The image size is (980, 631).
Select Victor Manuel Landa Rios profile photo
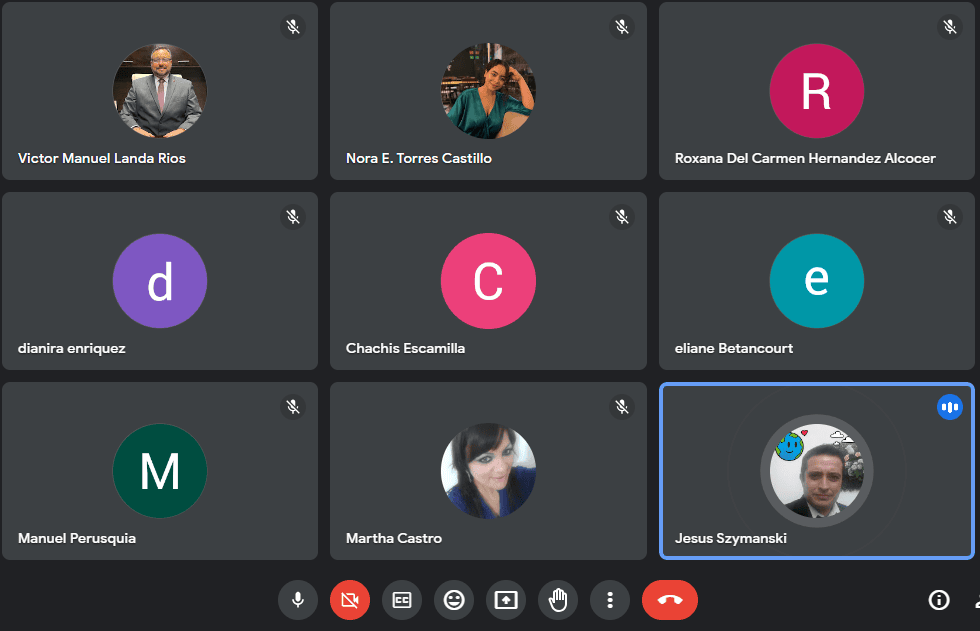160,91
